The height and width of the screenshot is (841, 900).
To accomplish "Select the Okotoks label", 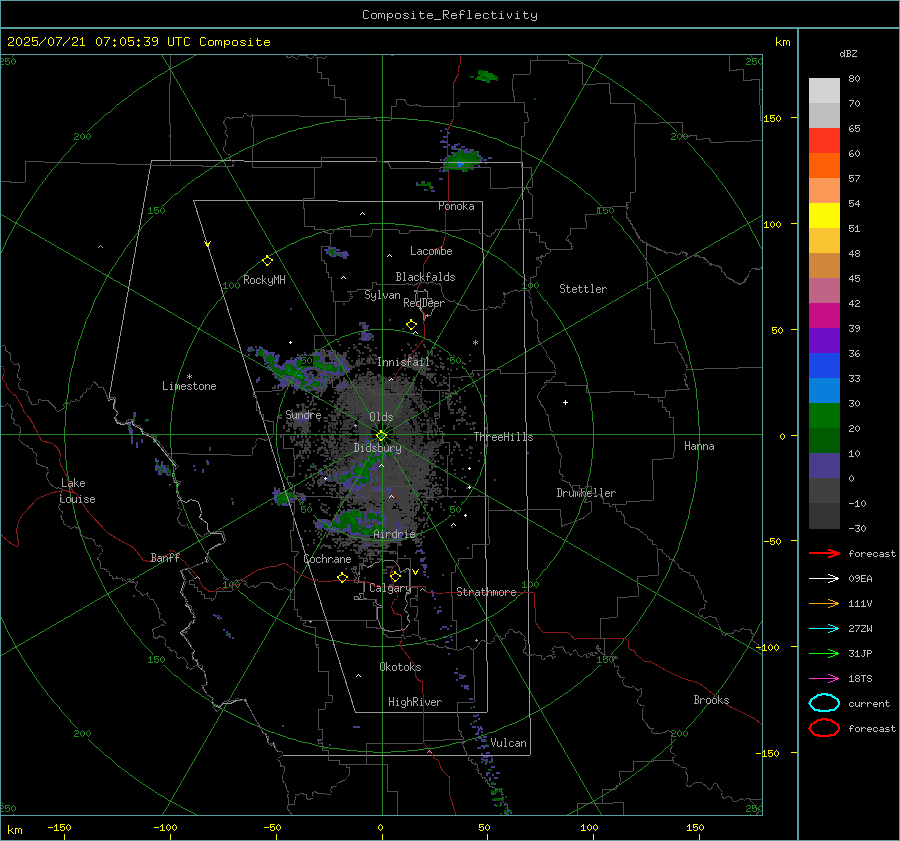I will (x=400, y=667).
